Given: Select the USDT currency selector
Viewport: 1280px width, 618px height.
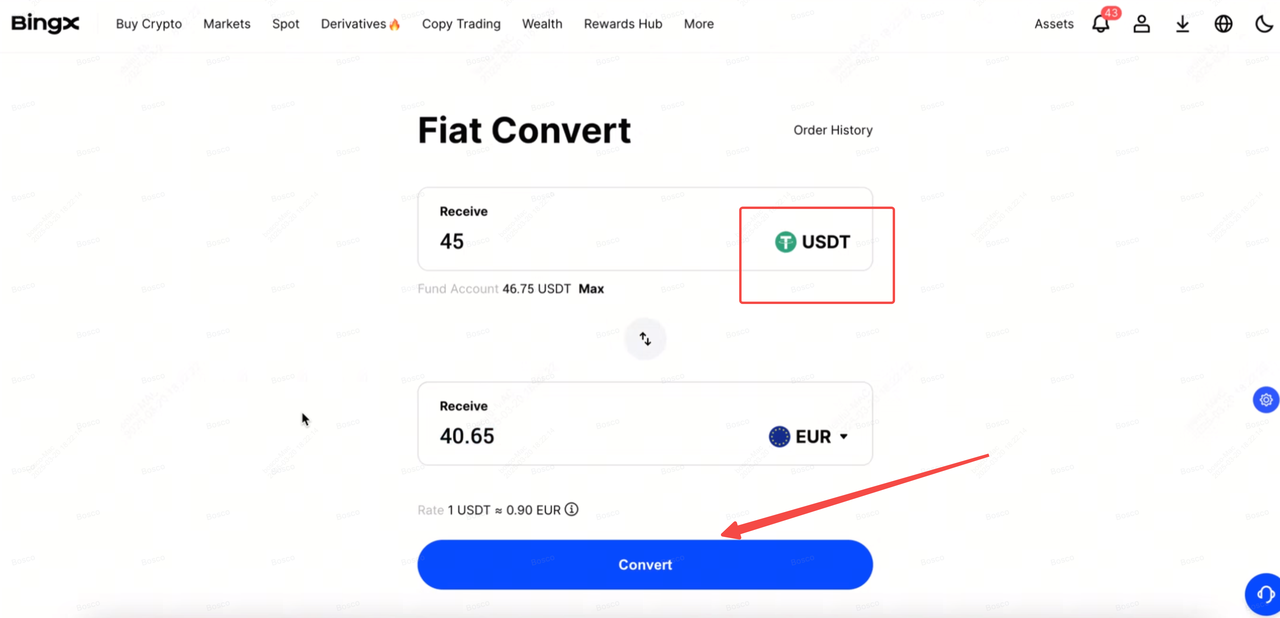Looking at the screenshot, I should [x=812, y=242].
